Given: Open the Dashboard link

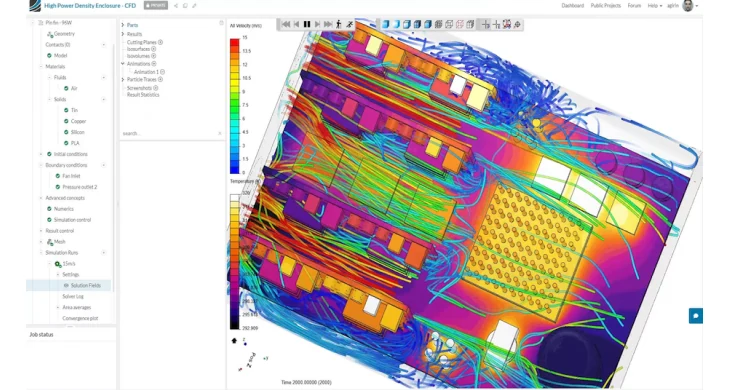Looking at the screenshot, I should point(573,6).
